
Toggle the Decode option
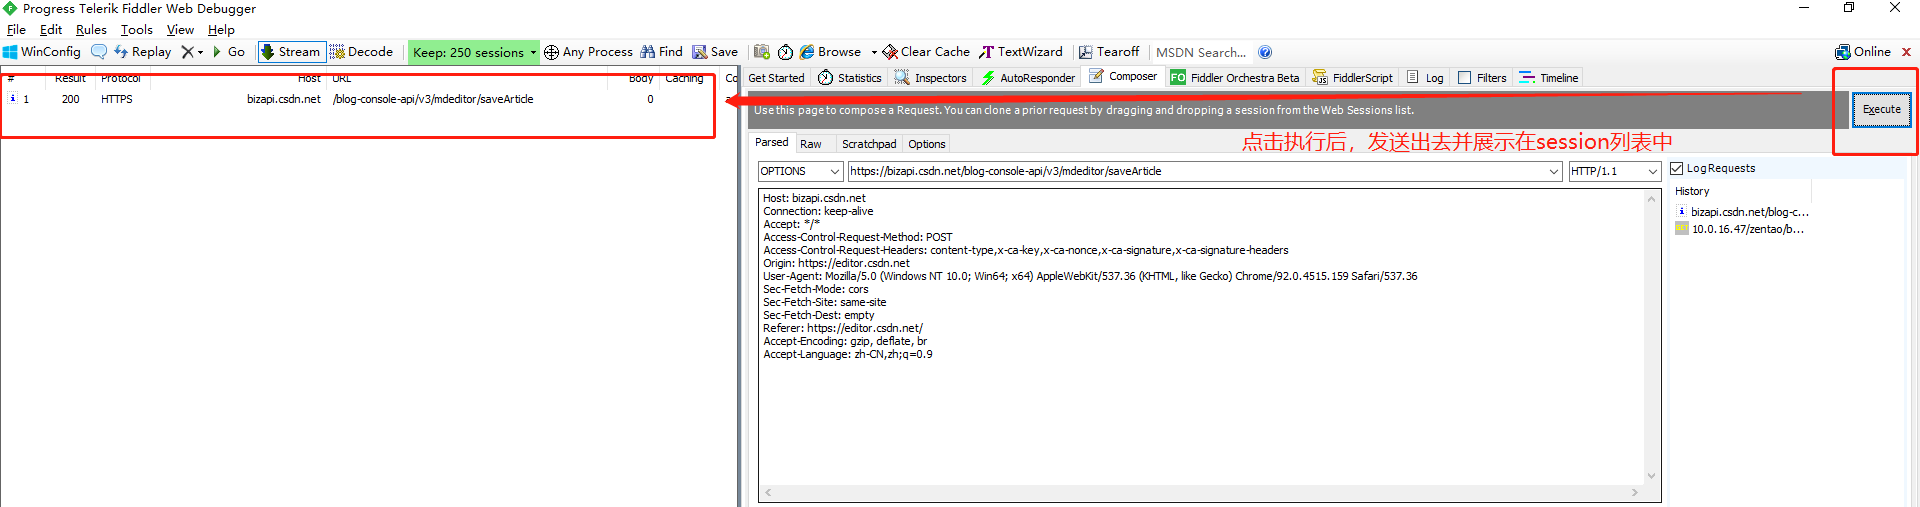click(x=361, y=52)
